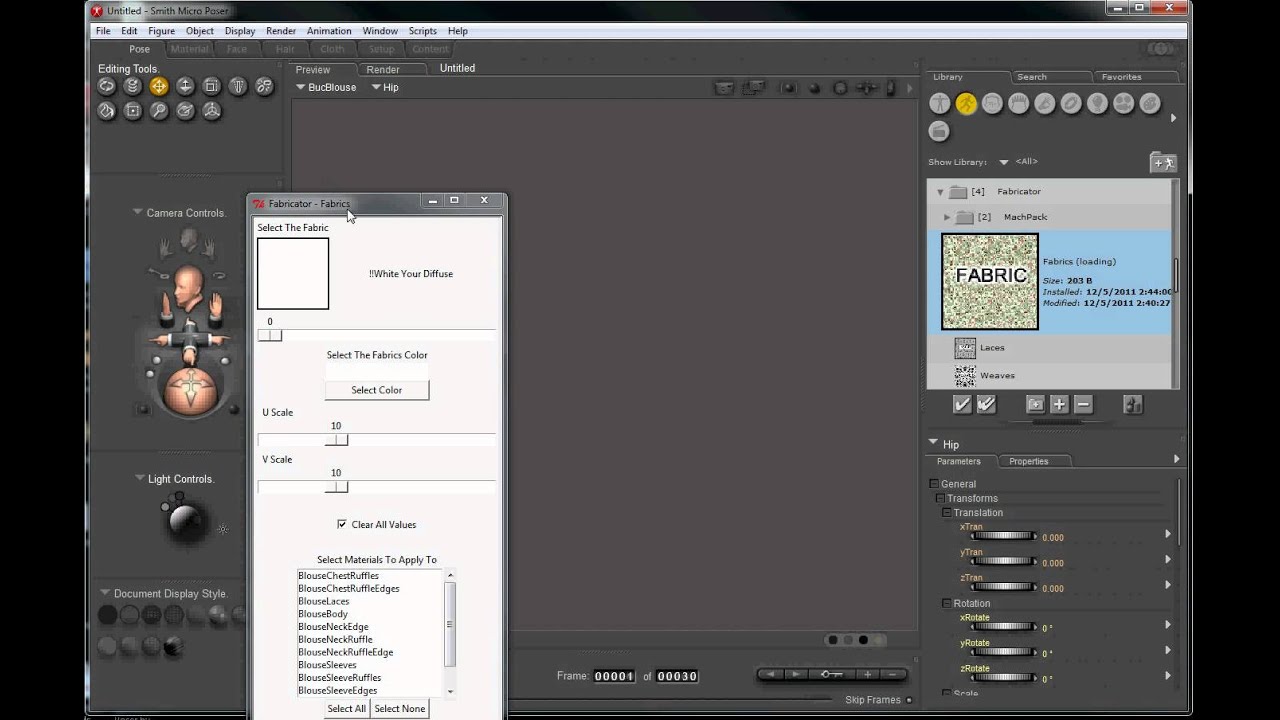Collapse Document Display Style panel
The image size is (1280, 720).
tap(105, 593)
